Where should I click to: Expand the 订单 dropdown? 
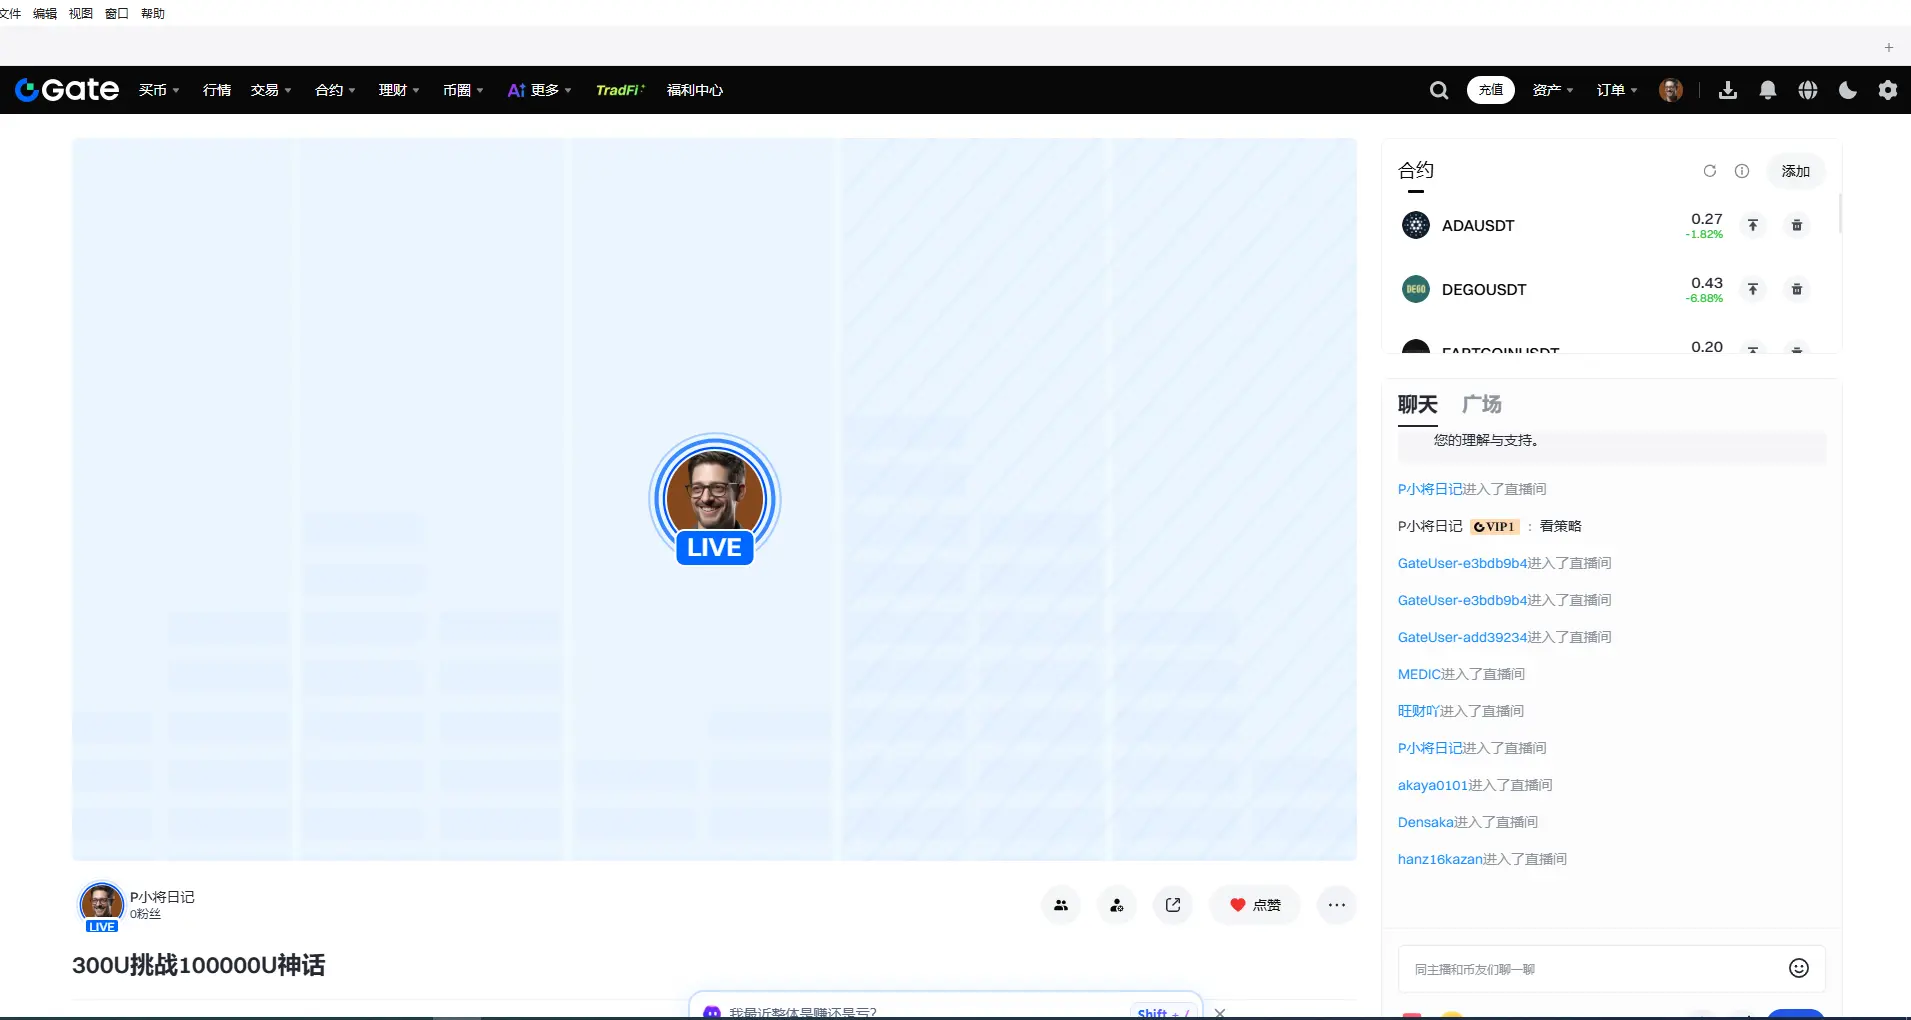tap(1617, 90)
